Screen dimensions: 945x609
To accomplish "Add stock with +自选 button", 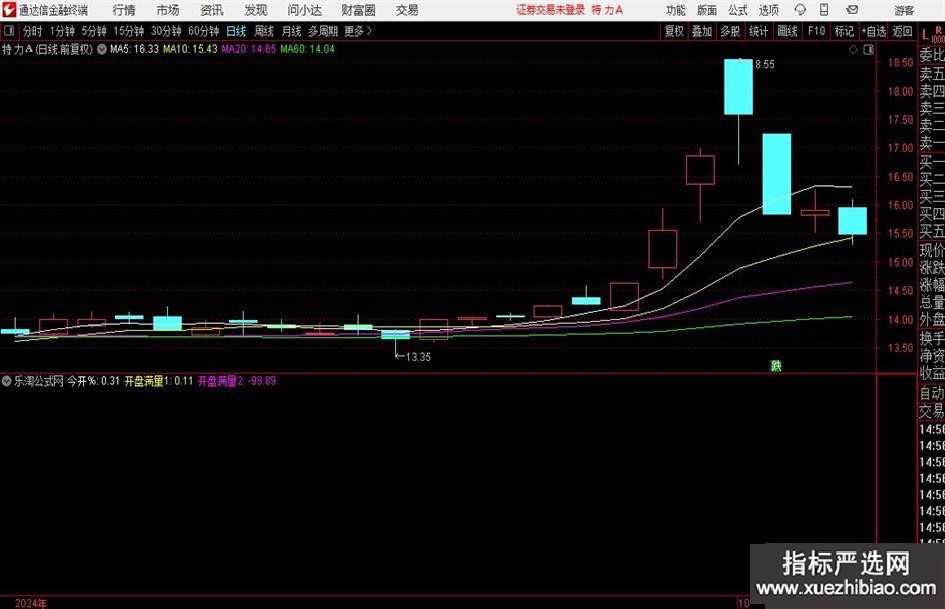I will pos(874,31).
